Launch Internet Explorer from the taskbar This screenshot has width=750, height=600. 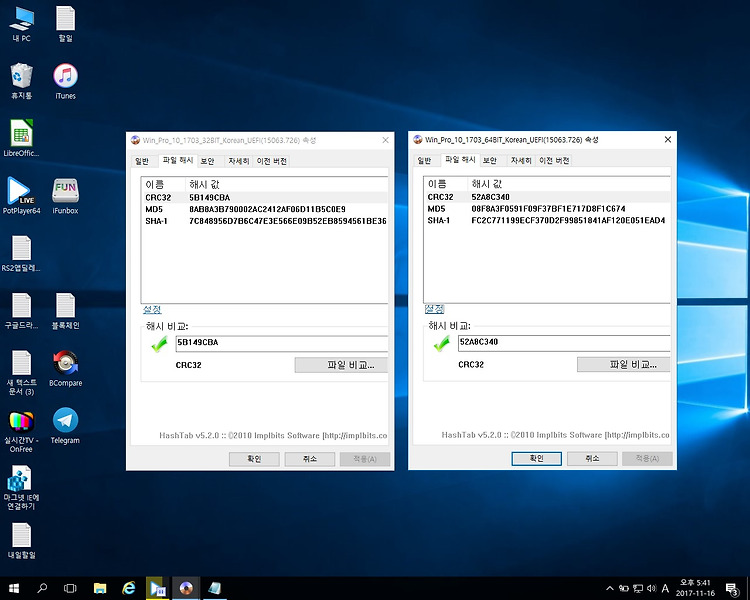pos(129,588)
